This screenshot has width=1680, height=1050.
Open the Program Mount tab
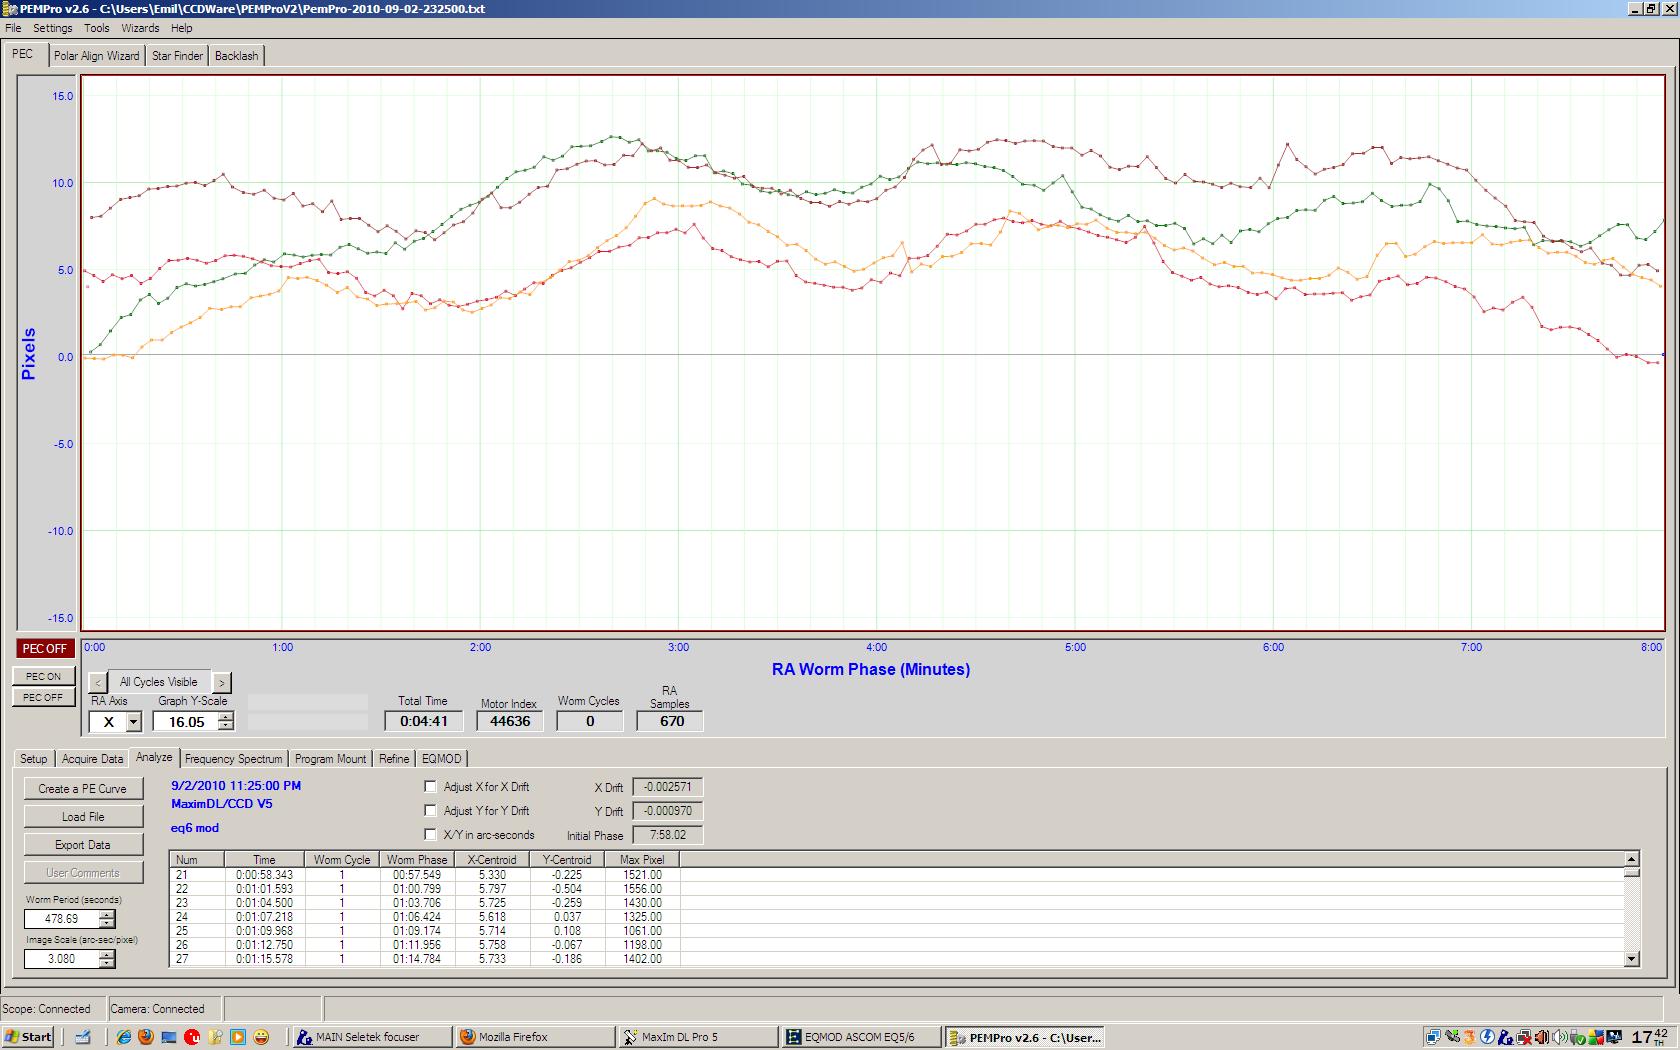coord(330,759)
